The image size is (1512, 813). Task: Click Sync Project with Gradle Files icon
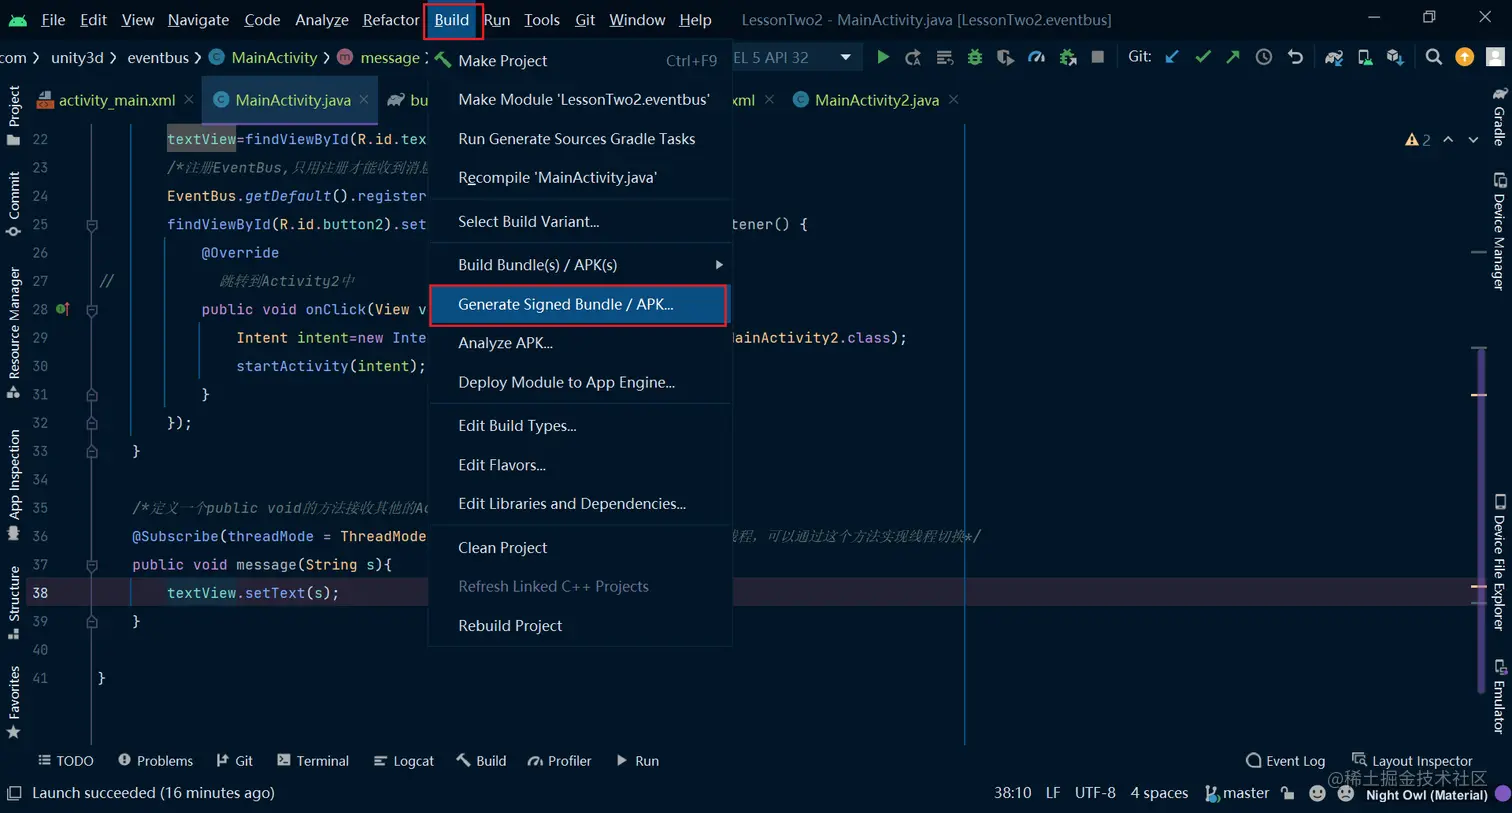click(x=1334, y=57)
